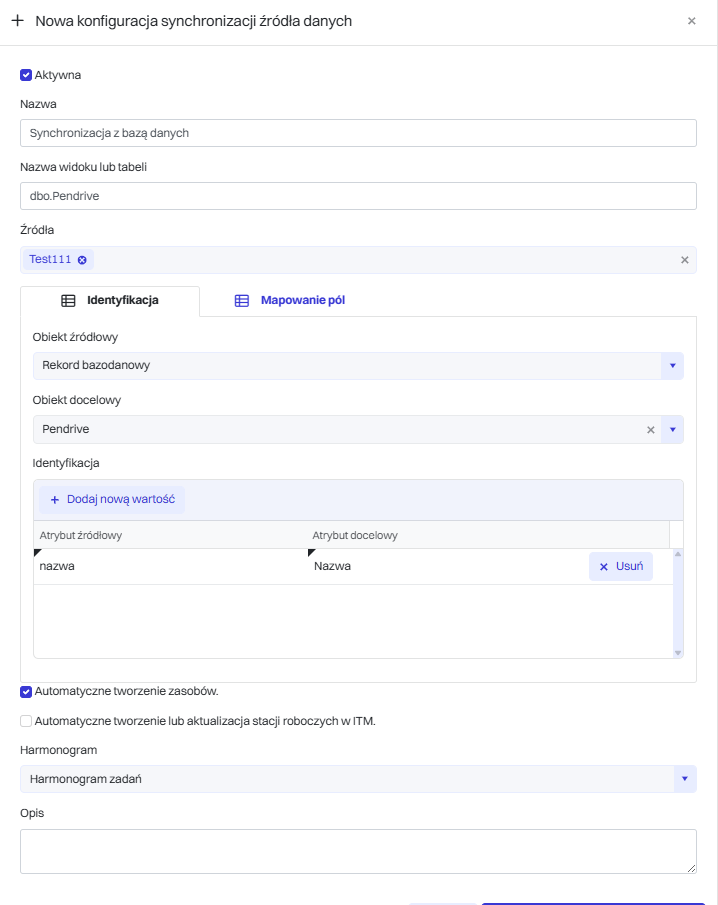Expand the Harmonogram dropdown
718x905 pixels.
point(685,779)
